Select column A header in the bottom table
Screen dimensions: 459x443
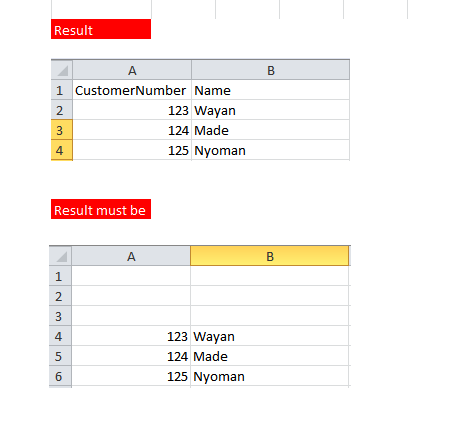(131, 256)
